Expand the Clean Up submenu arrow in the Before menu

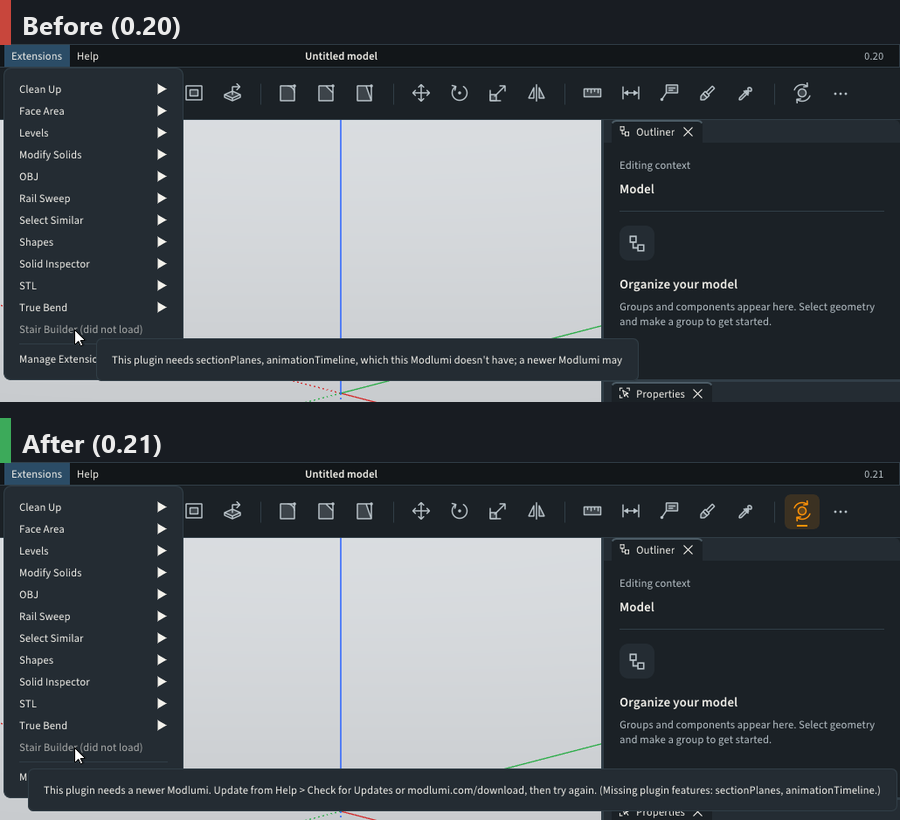click(x=162, y=89)
